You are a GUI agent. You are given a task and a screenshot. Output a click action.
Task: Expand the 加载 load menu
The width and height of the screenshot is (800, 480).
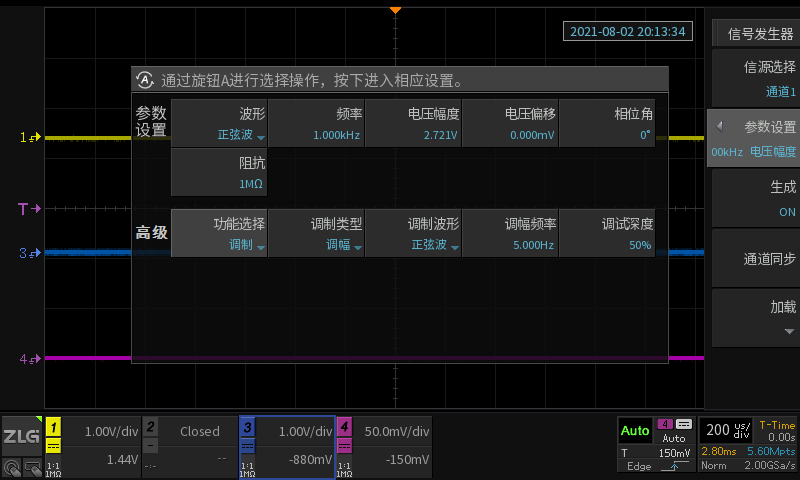[x=755, y=318]
